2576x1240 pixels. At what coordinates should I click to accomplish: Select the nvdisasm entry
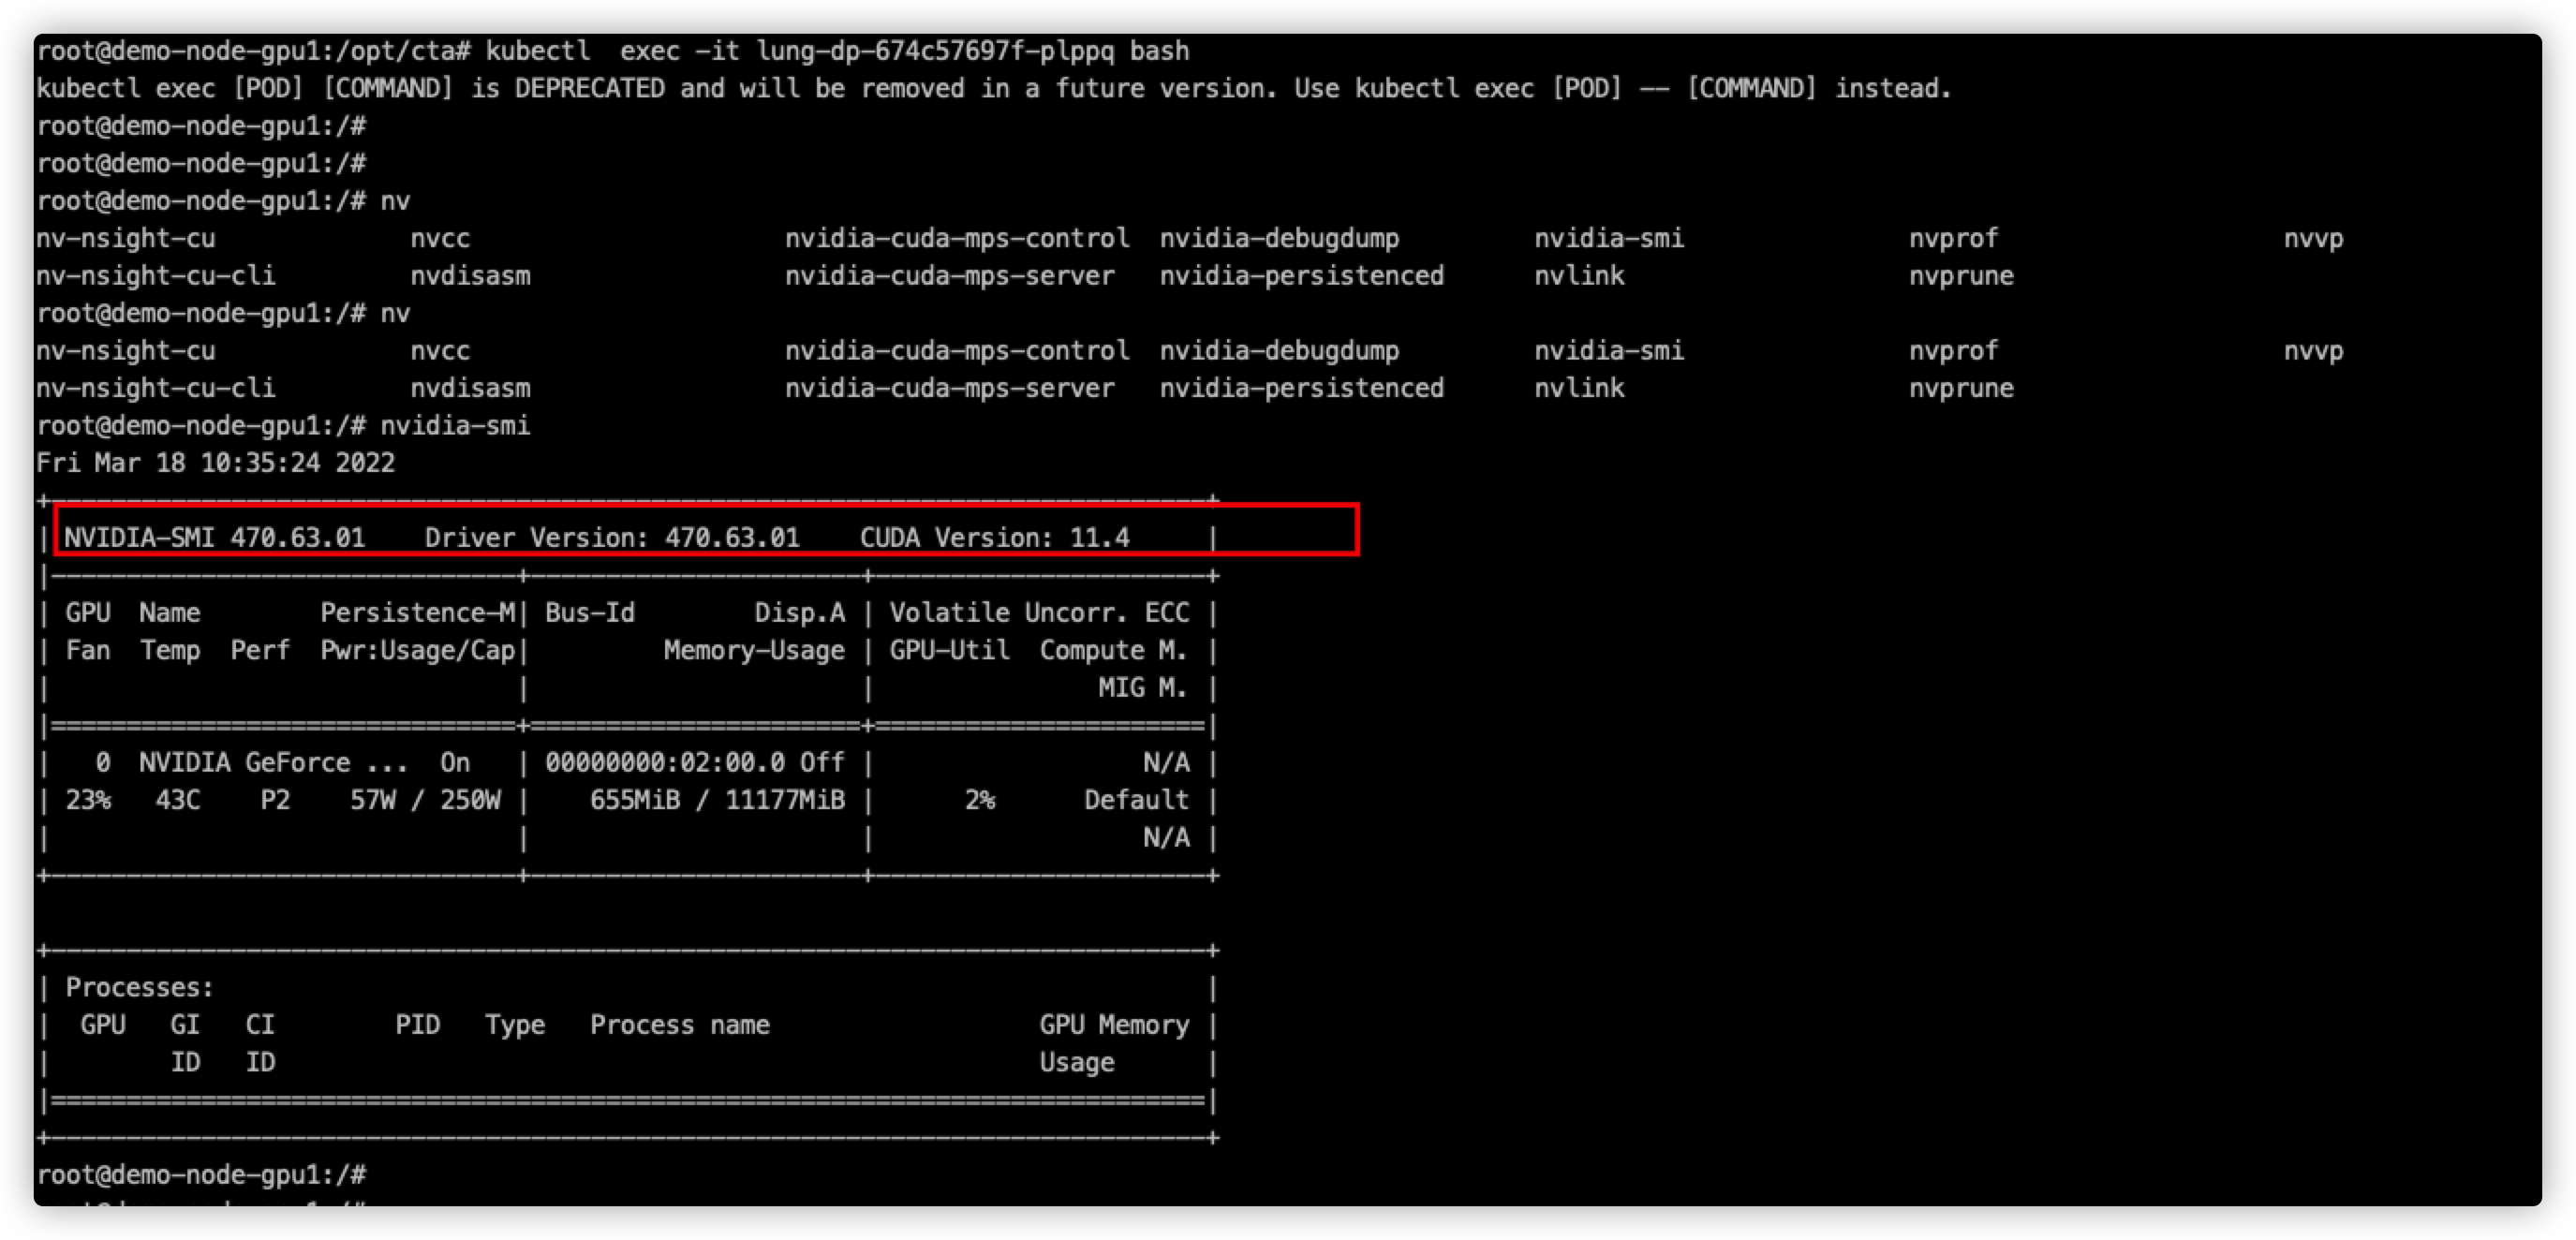point(470,275)
